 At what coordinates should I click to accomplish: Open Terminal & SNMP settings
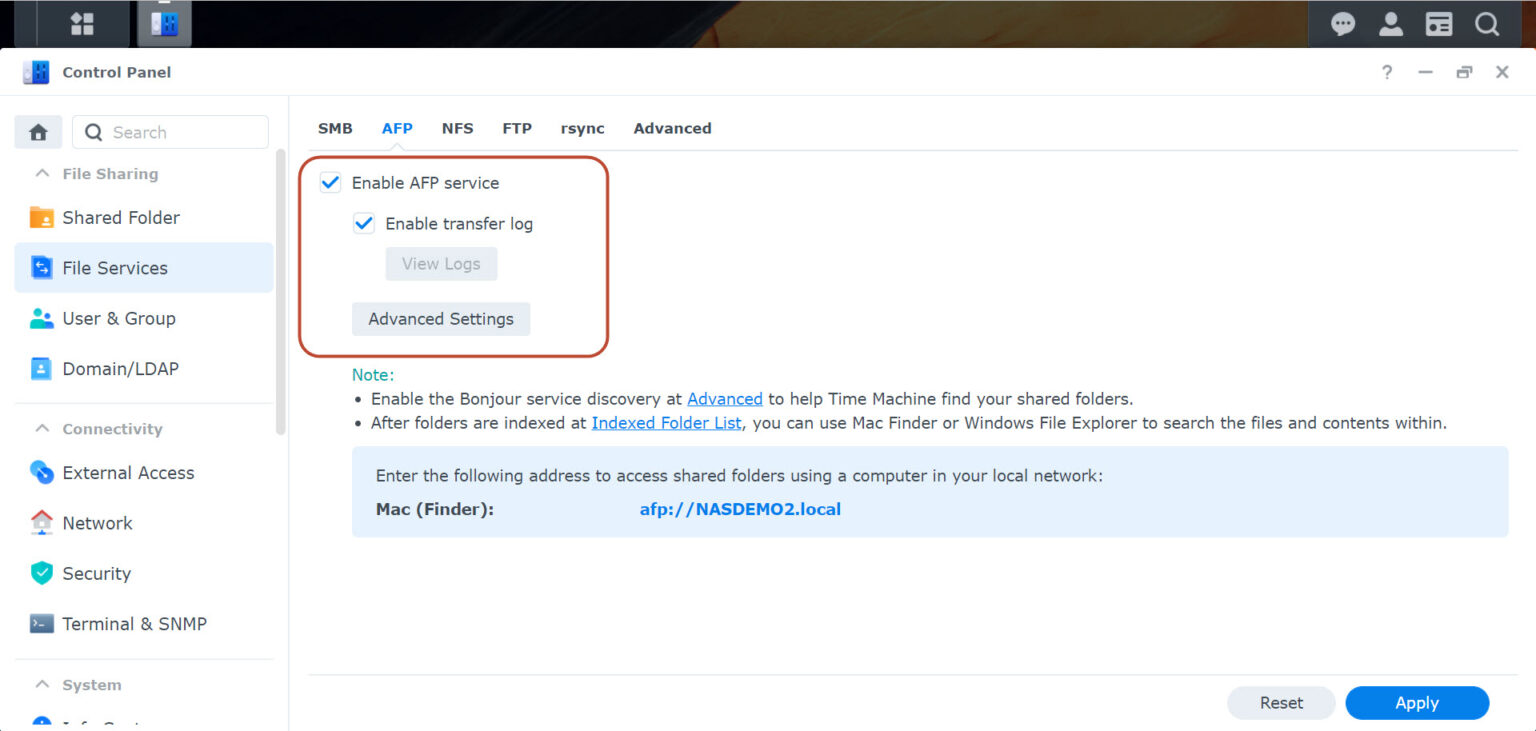132,623
